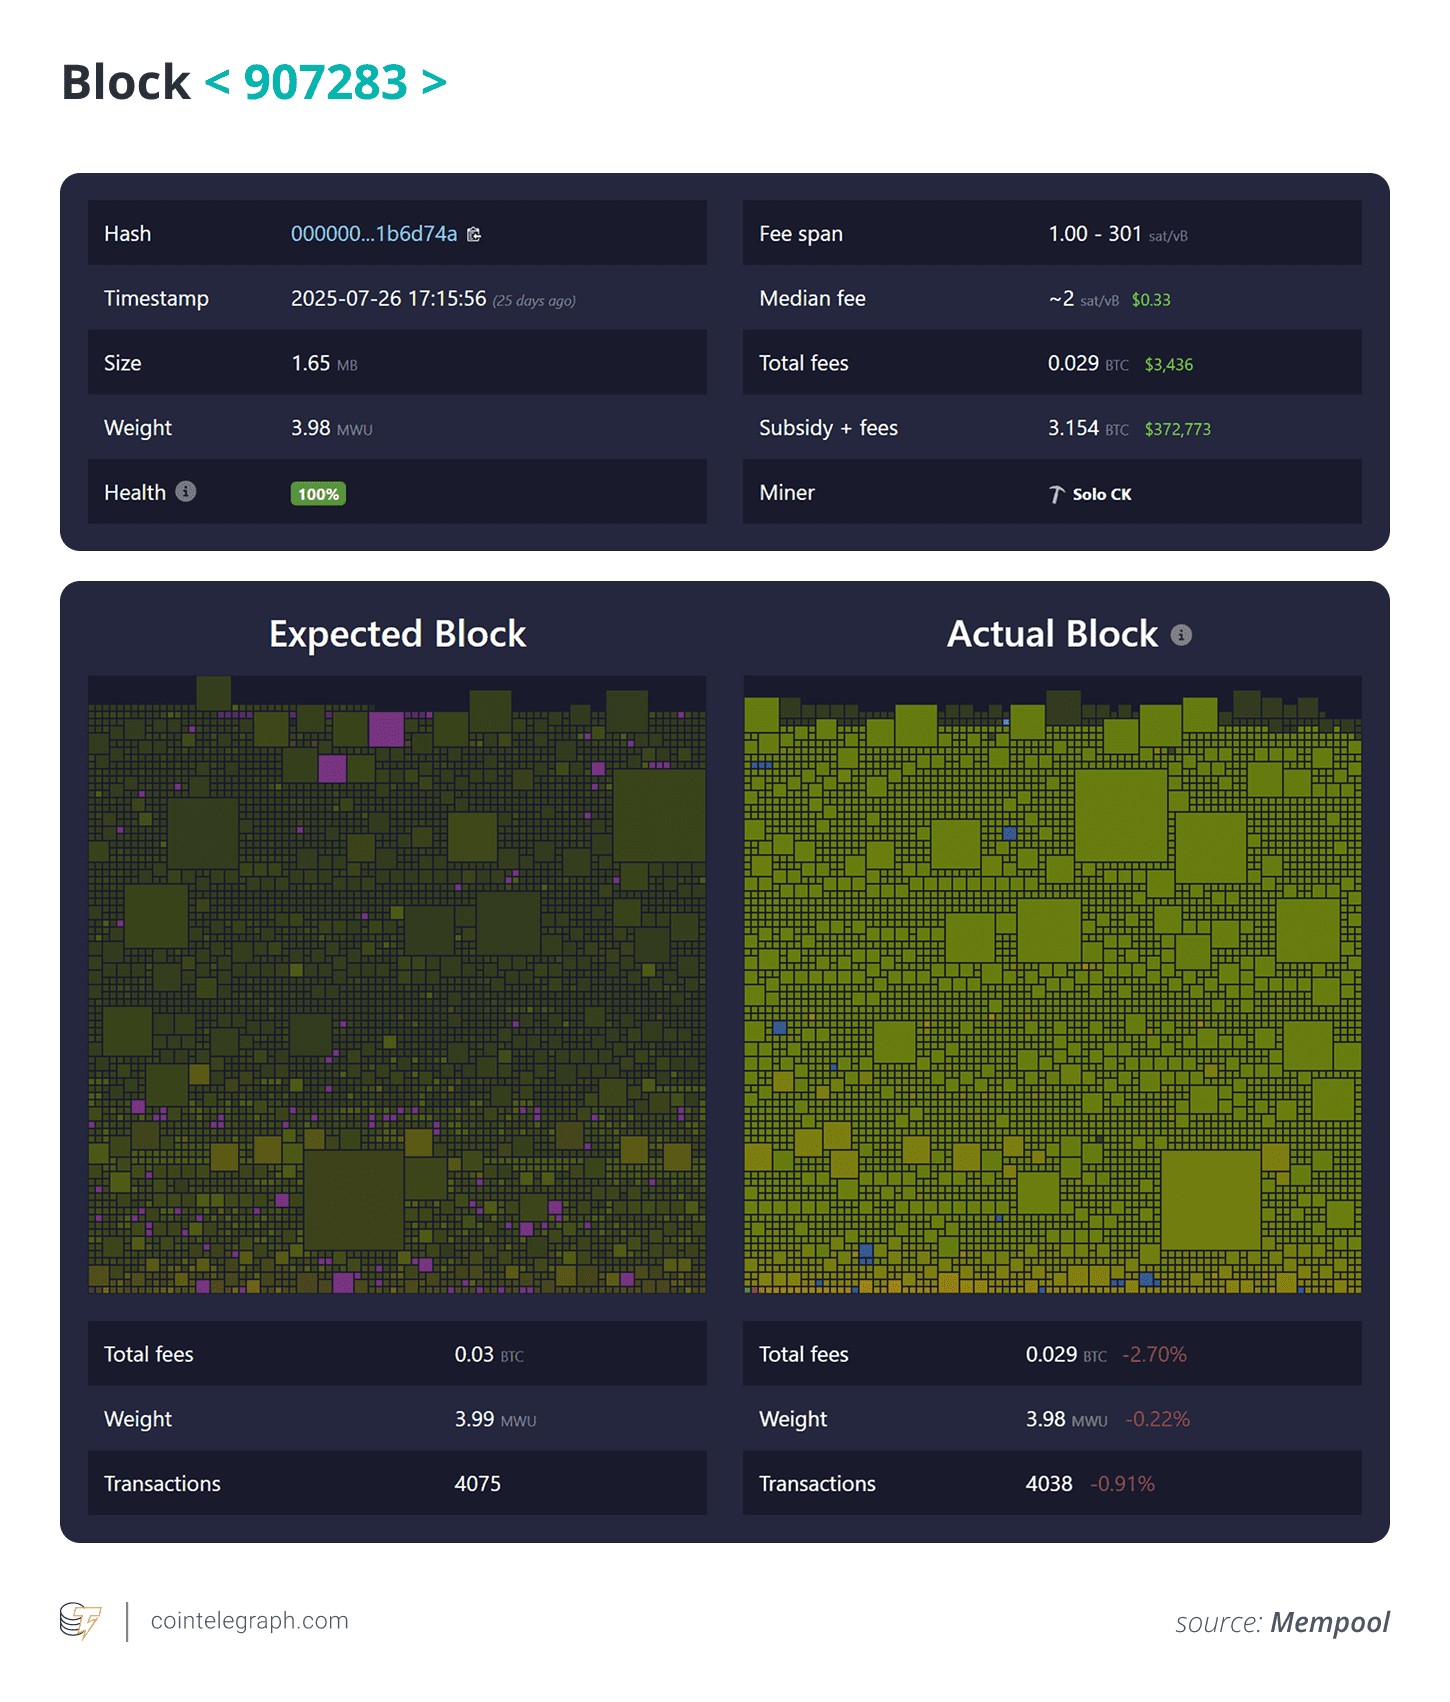Click the Mempool source text
Screen dimensions: 1450x1702
(1329, 1622)
